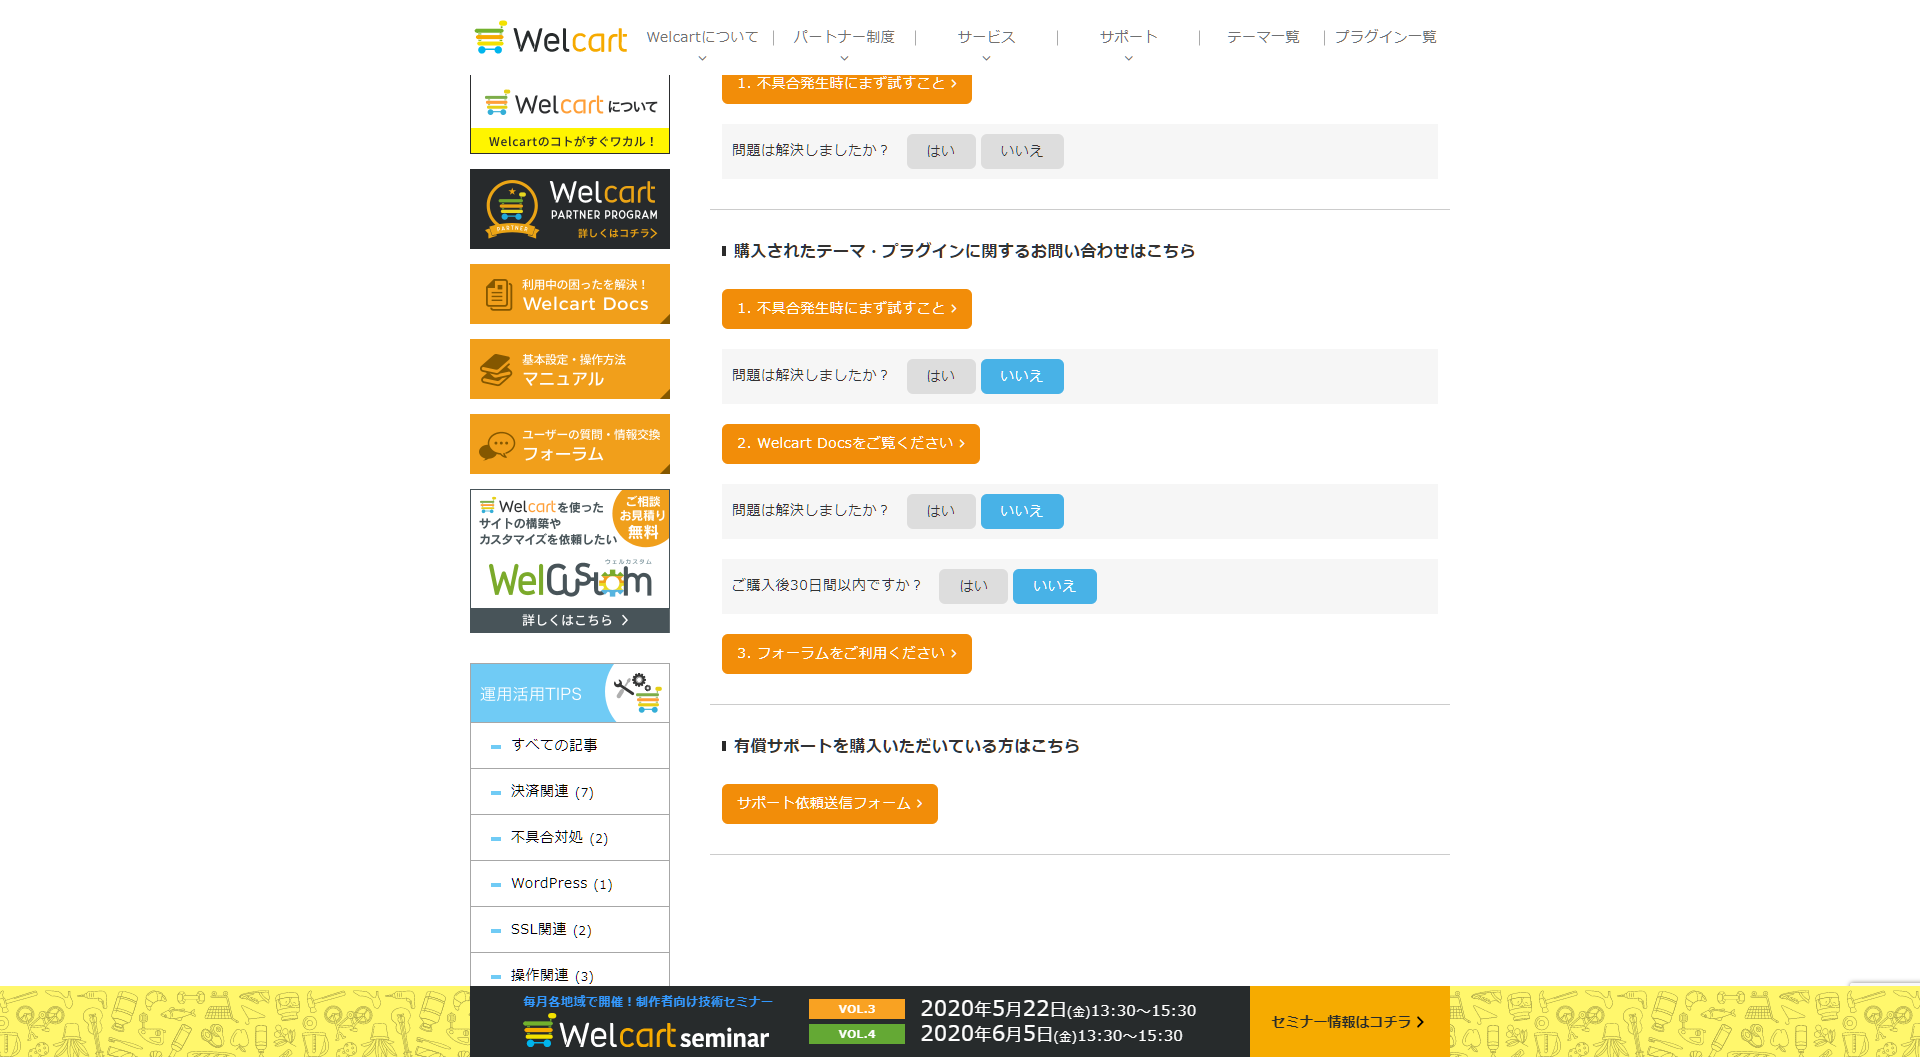Answer はい for ご購入後30日間以内ですか
The image size is (1920, 1057).
click(x=973, y=586)
